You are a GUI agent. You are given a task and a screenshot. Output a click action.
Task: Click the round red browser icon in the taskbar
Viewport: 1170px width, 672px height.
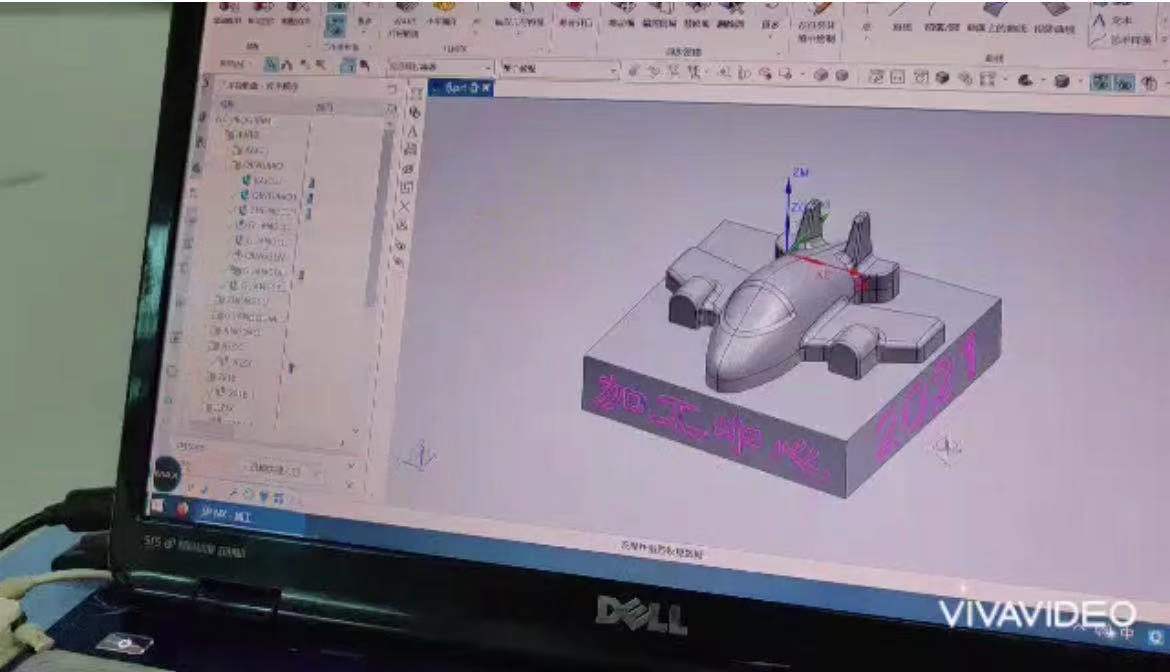pos(183,508)
